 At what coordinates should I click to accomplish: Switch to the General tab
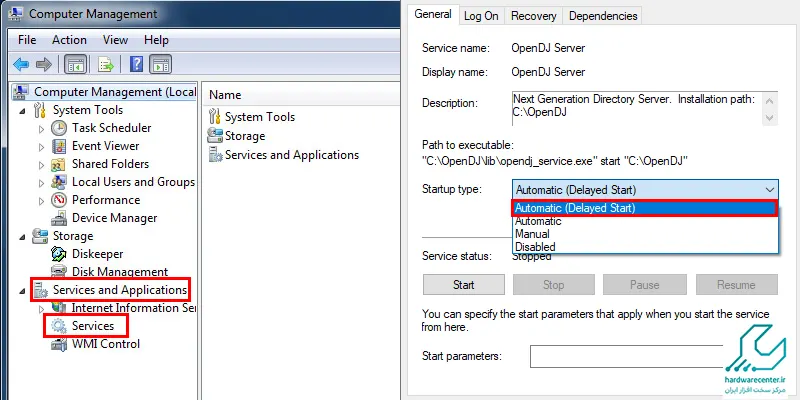click(x=433, y=14)
